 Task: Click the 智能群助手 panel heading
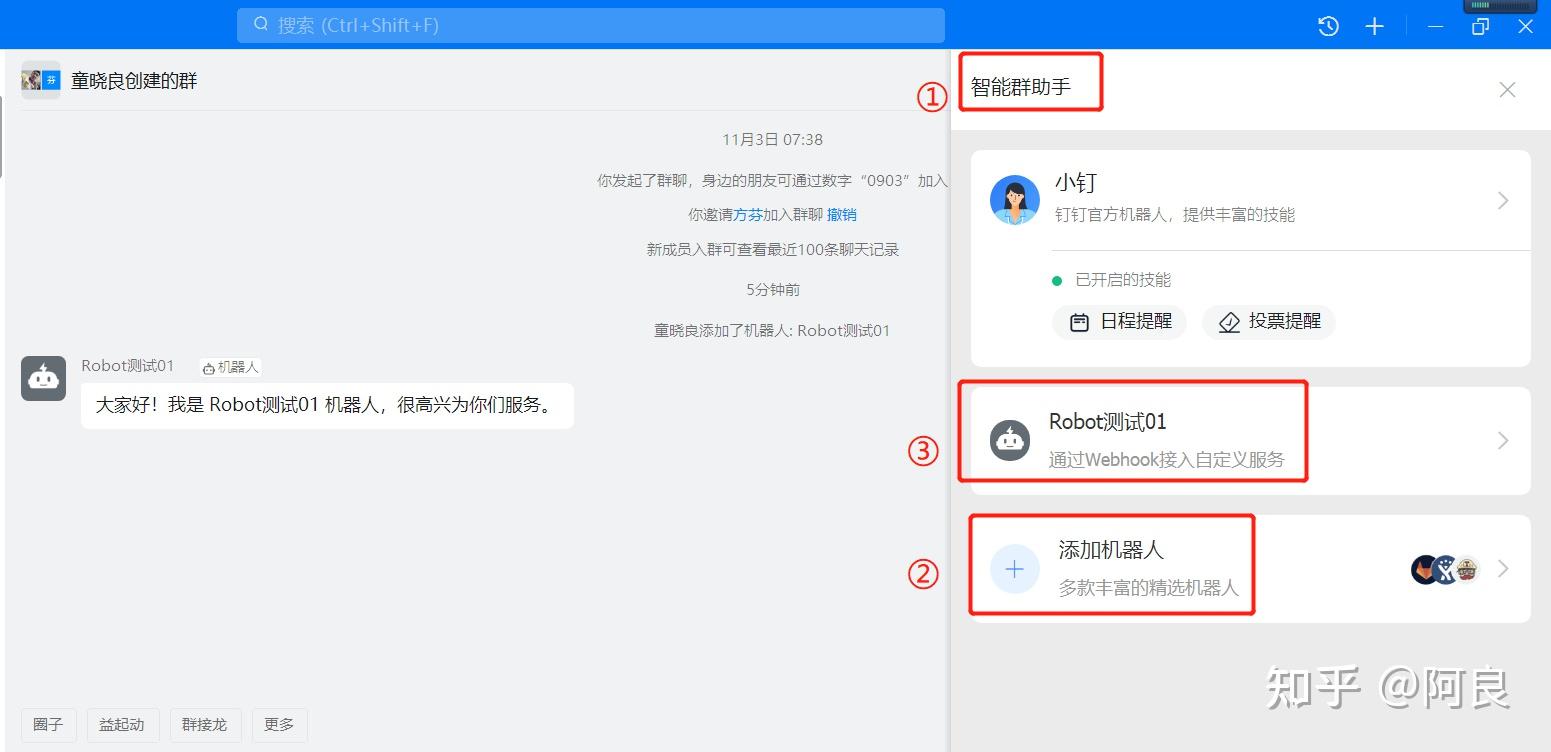pos(1021,87)
